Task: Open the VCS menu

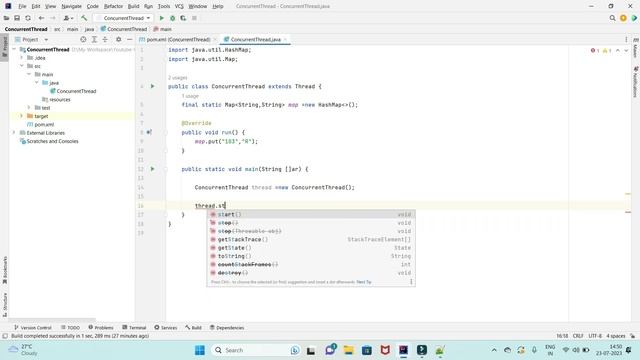Action: tap(179, 6)
